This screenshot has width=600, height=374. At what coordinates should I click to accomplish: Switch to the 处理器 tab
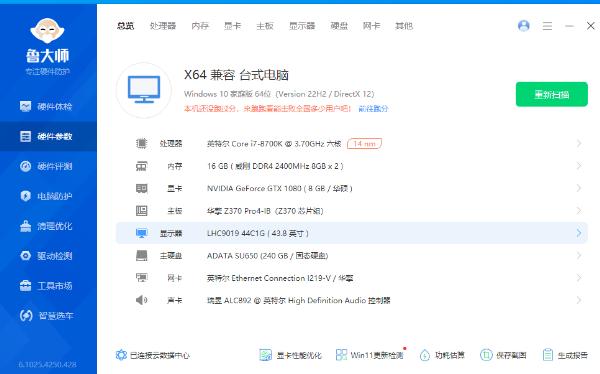click(163, 26)
